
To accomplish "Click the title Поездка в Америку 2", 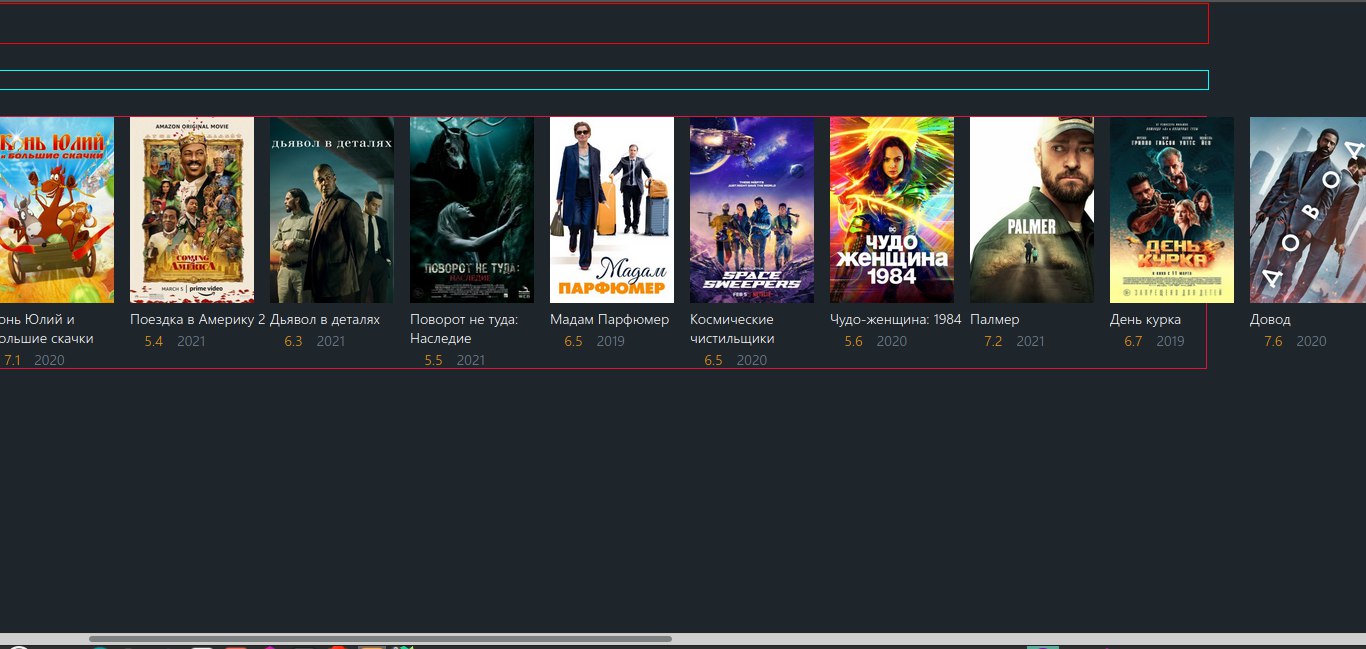I will 198,320.
